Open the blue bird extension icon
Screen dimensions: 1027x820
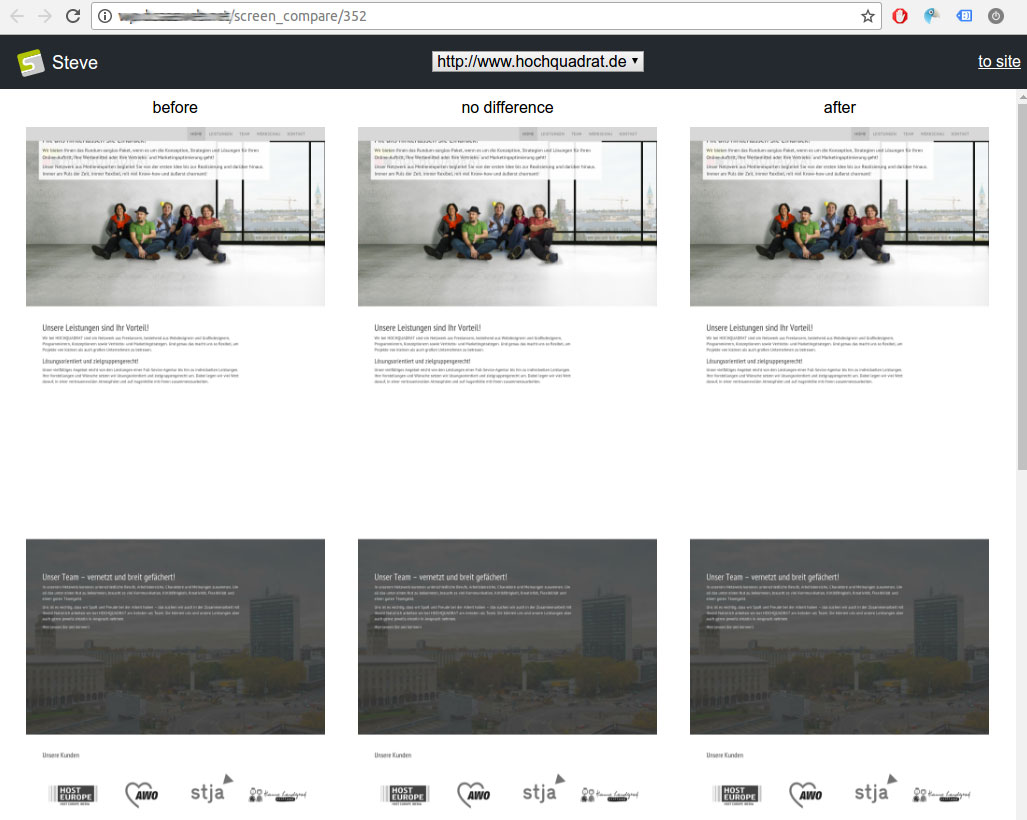pyautogui.click(x=931, y=16)
